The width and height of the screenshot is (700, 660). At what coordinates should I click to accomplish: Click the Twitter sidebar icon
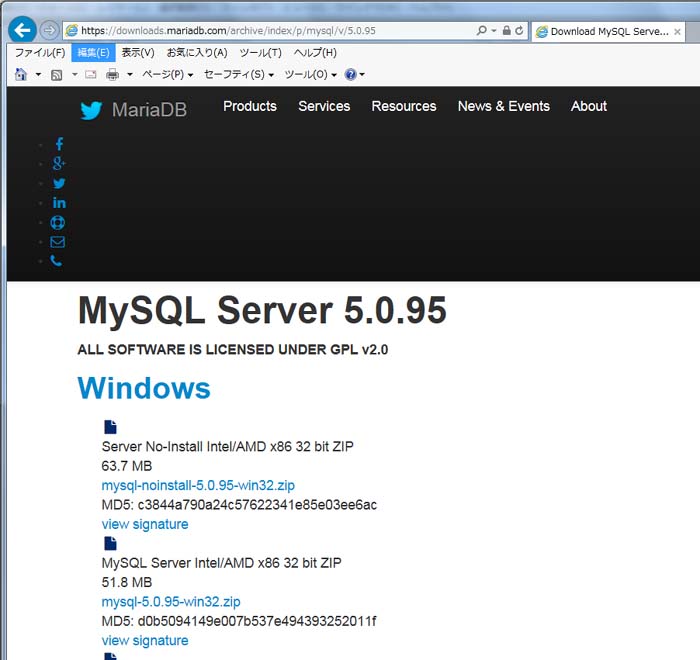click(59, 183)
